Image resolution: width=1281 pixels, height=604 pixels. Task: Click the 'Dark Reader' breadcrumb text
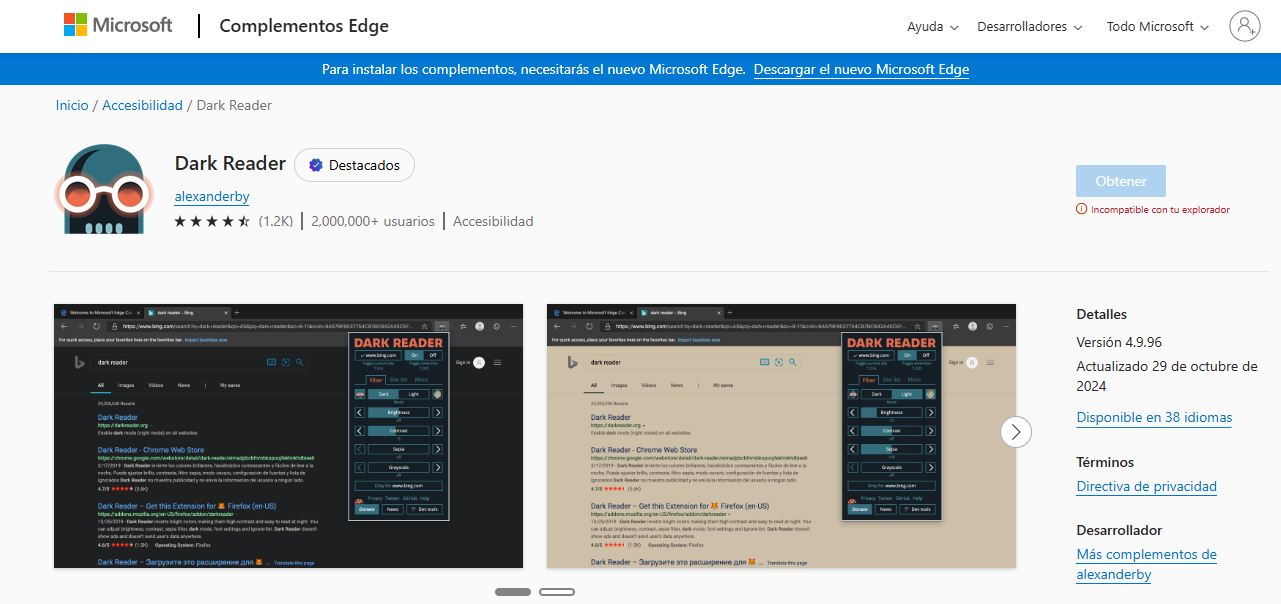(x=234, y=105)
